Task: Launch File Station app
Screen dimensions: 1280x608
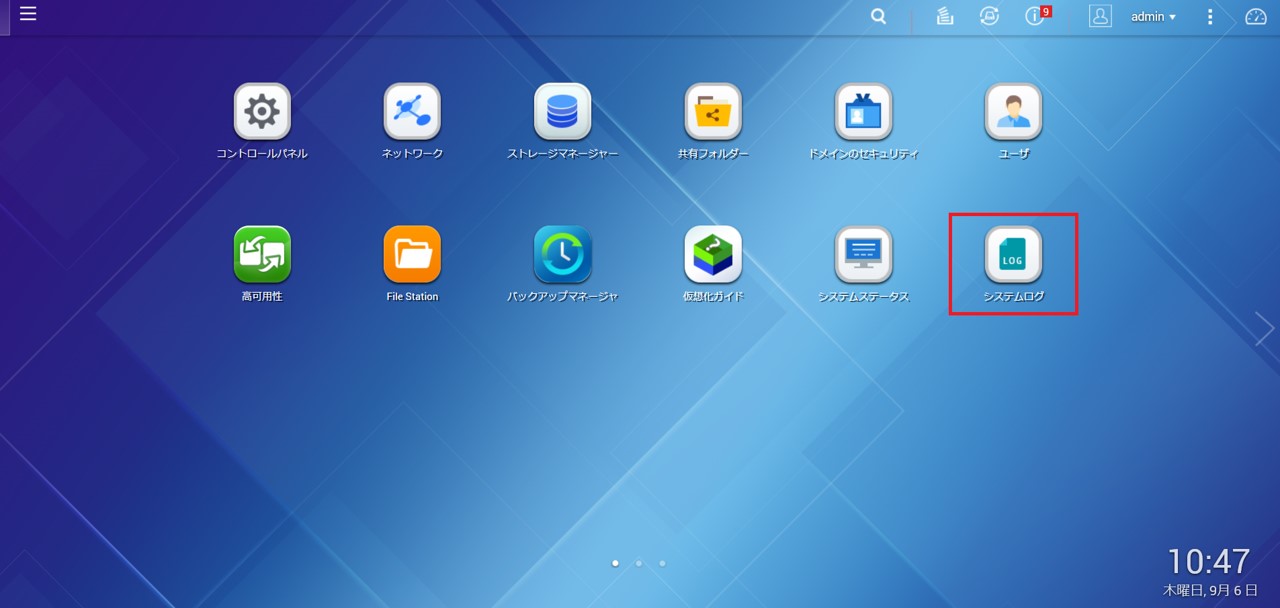Action: [x=412, y=254]
